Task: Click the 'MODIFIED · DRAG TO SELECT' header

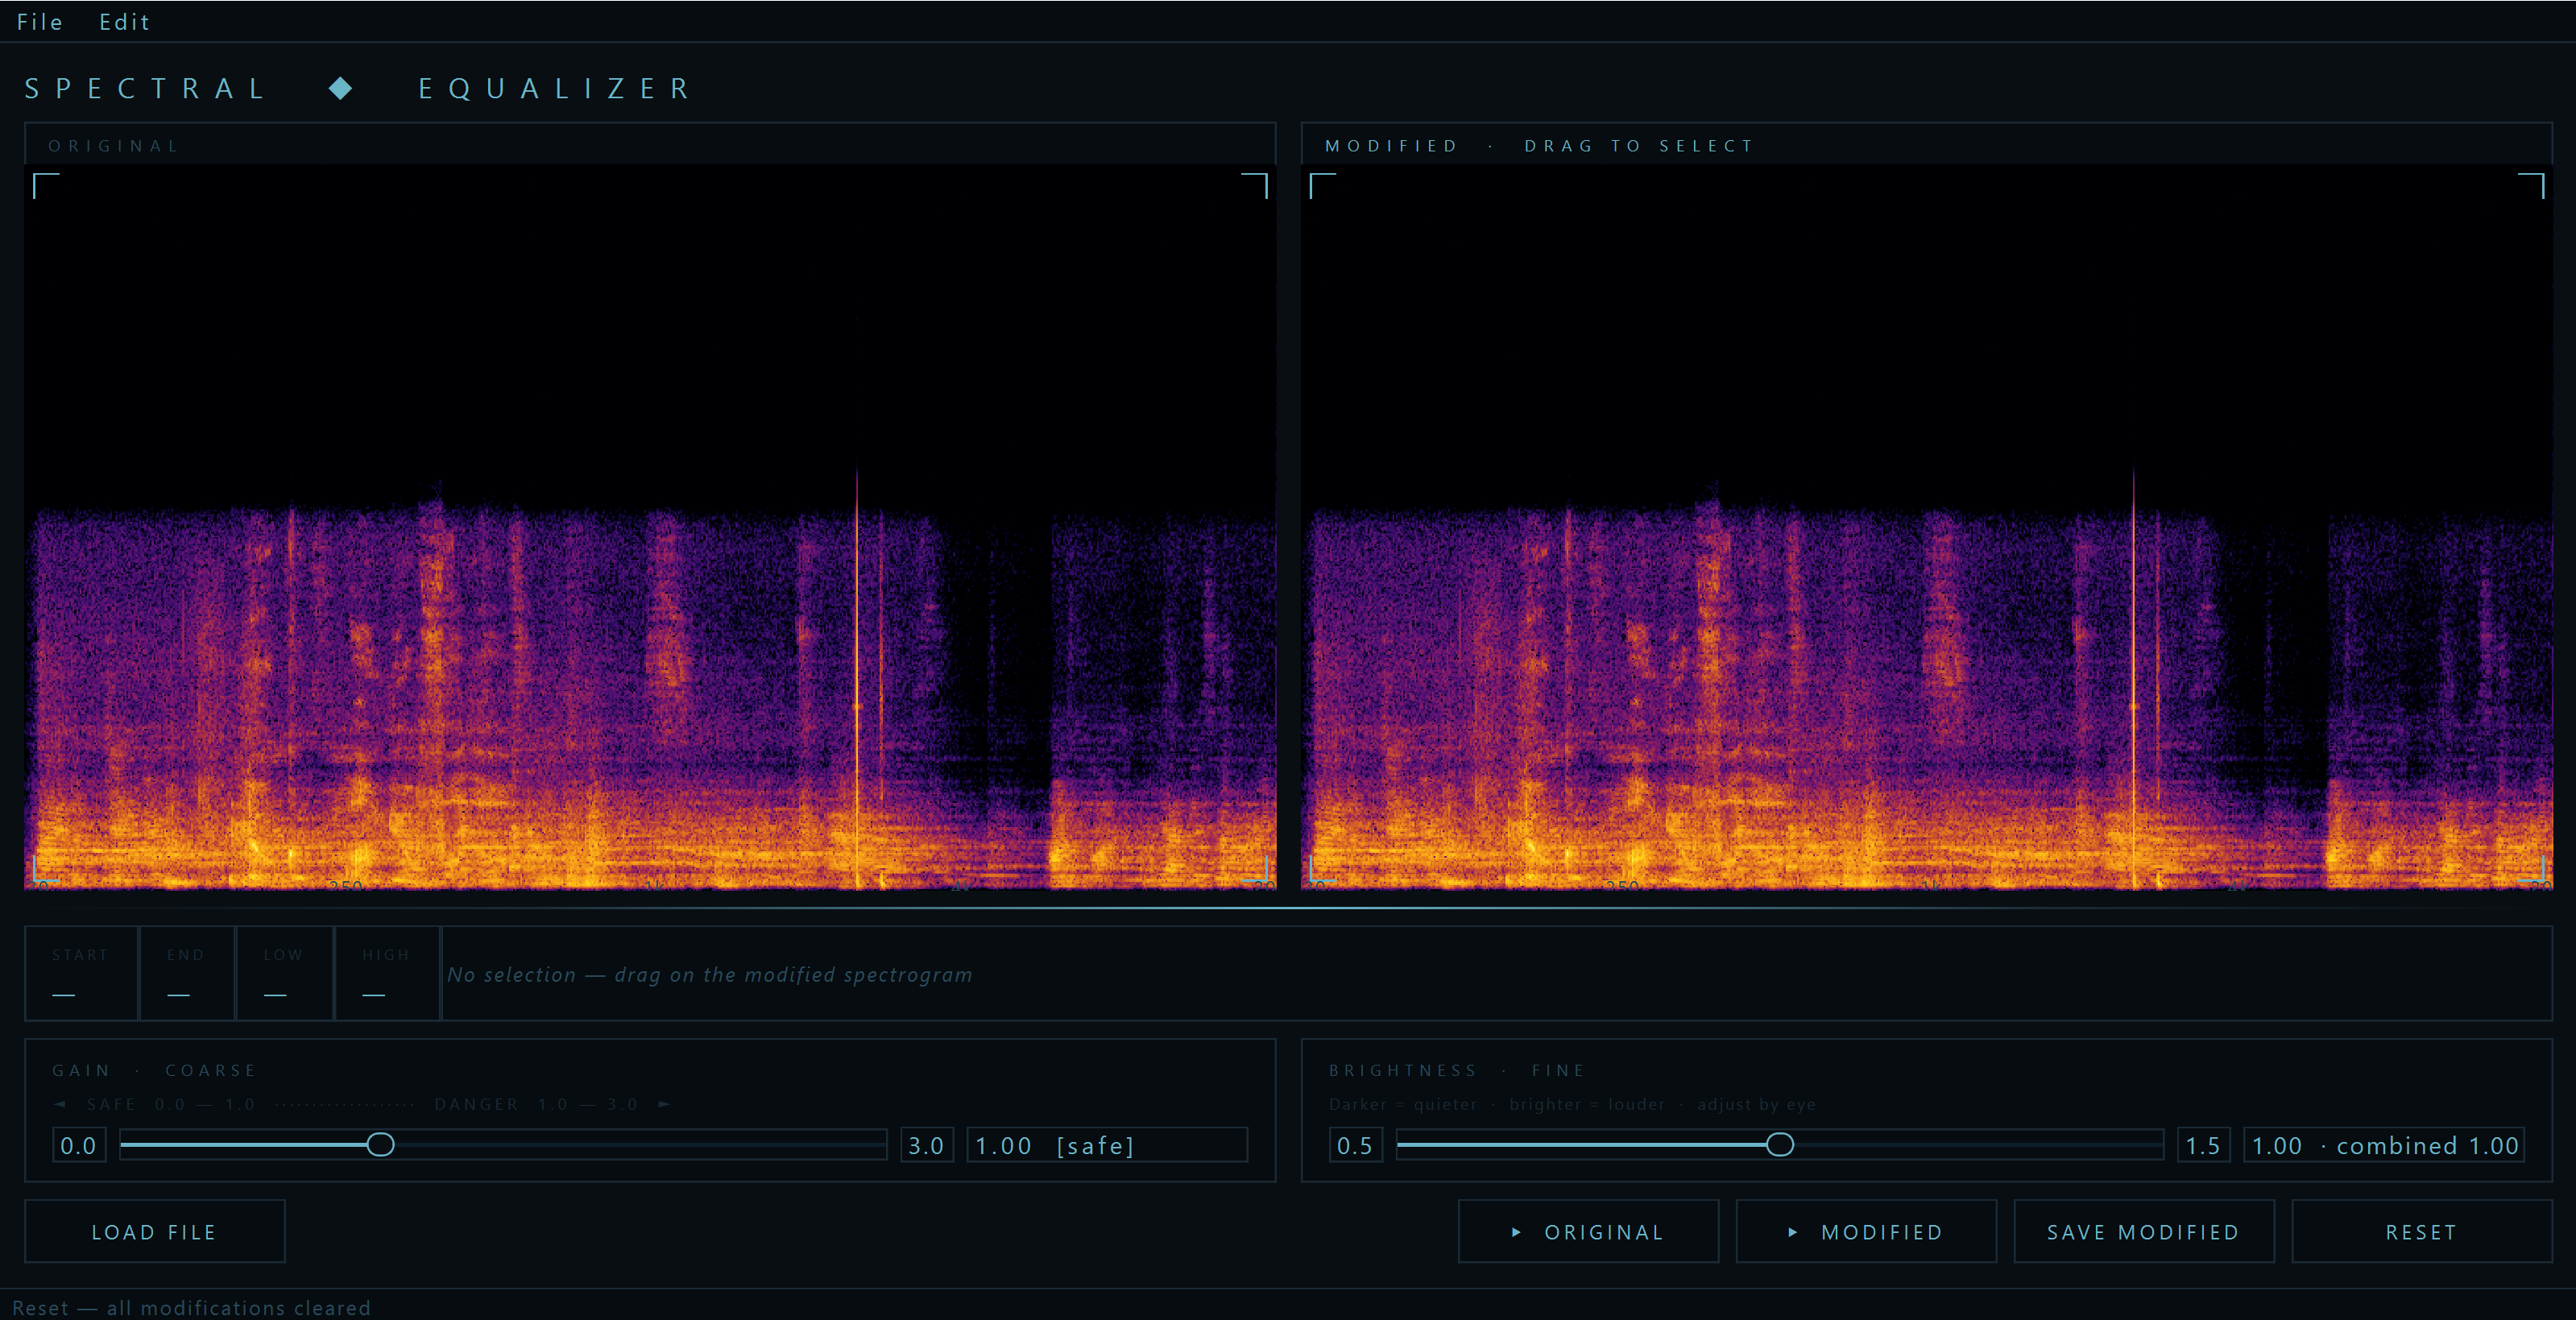Action: pos(1540,146)
